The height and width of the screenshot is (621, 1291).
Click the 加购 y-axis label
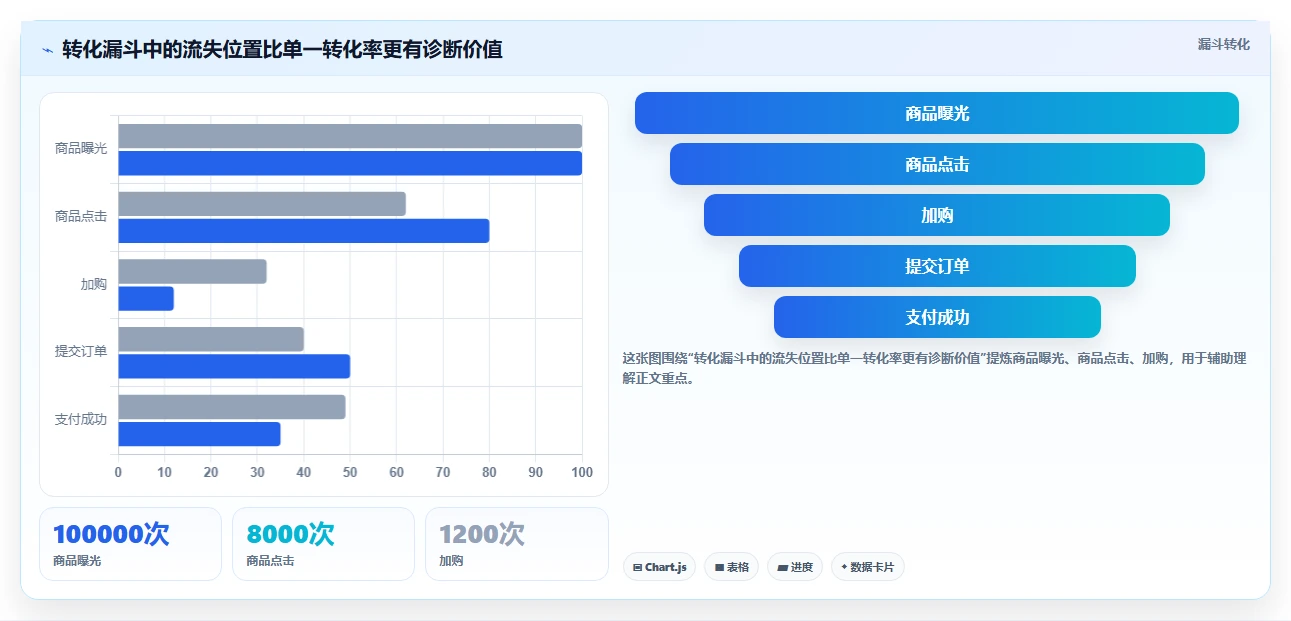[x=94, y=284]
